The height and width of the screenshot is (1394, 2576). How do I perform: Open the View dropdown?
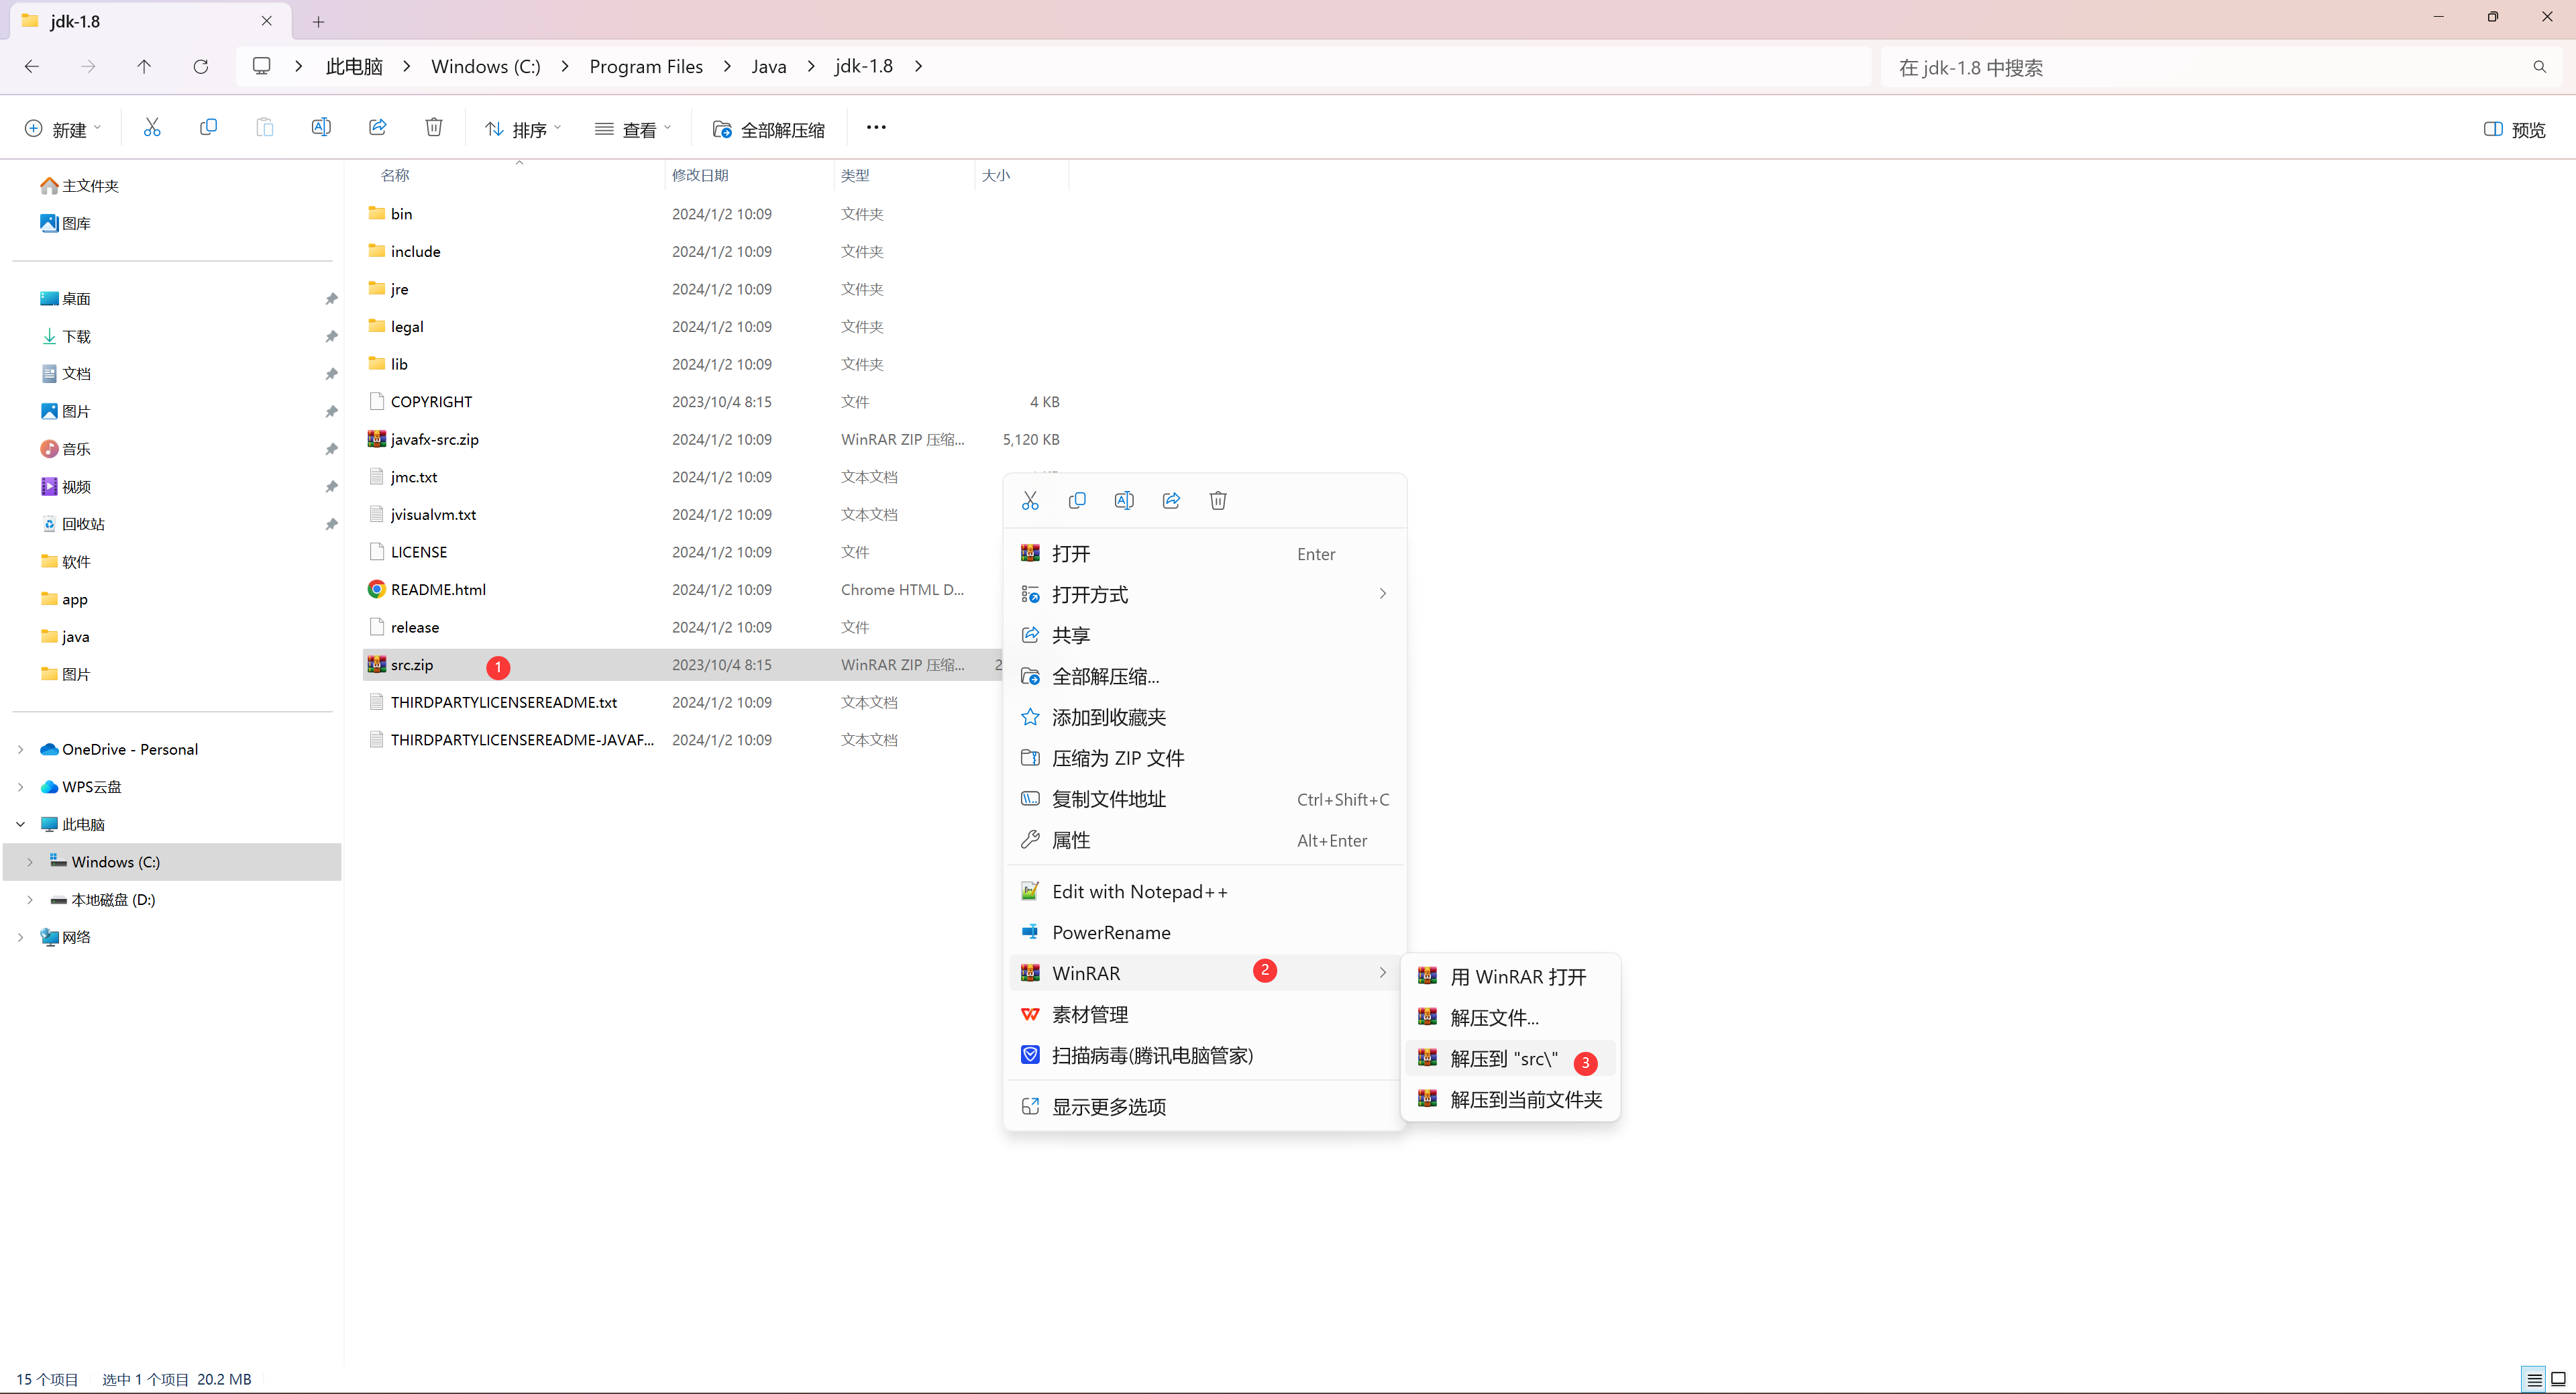(633, 129)
